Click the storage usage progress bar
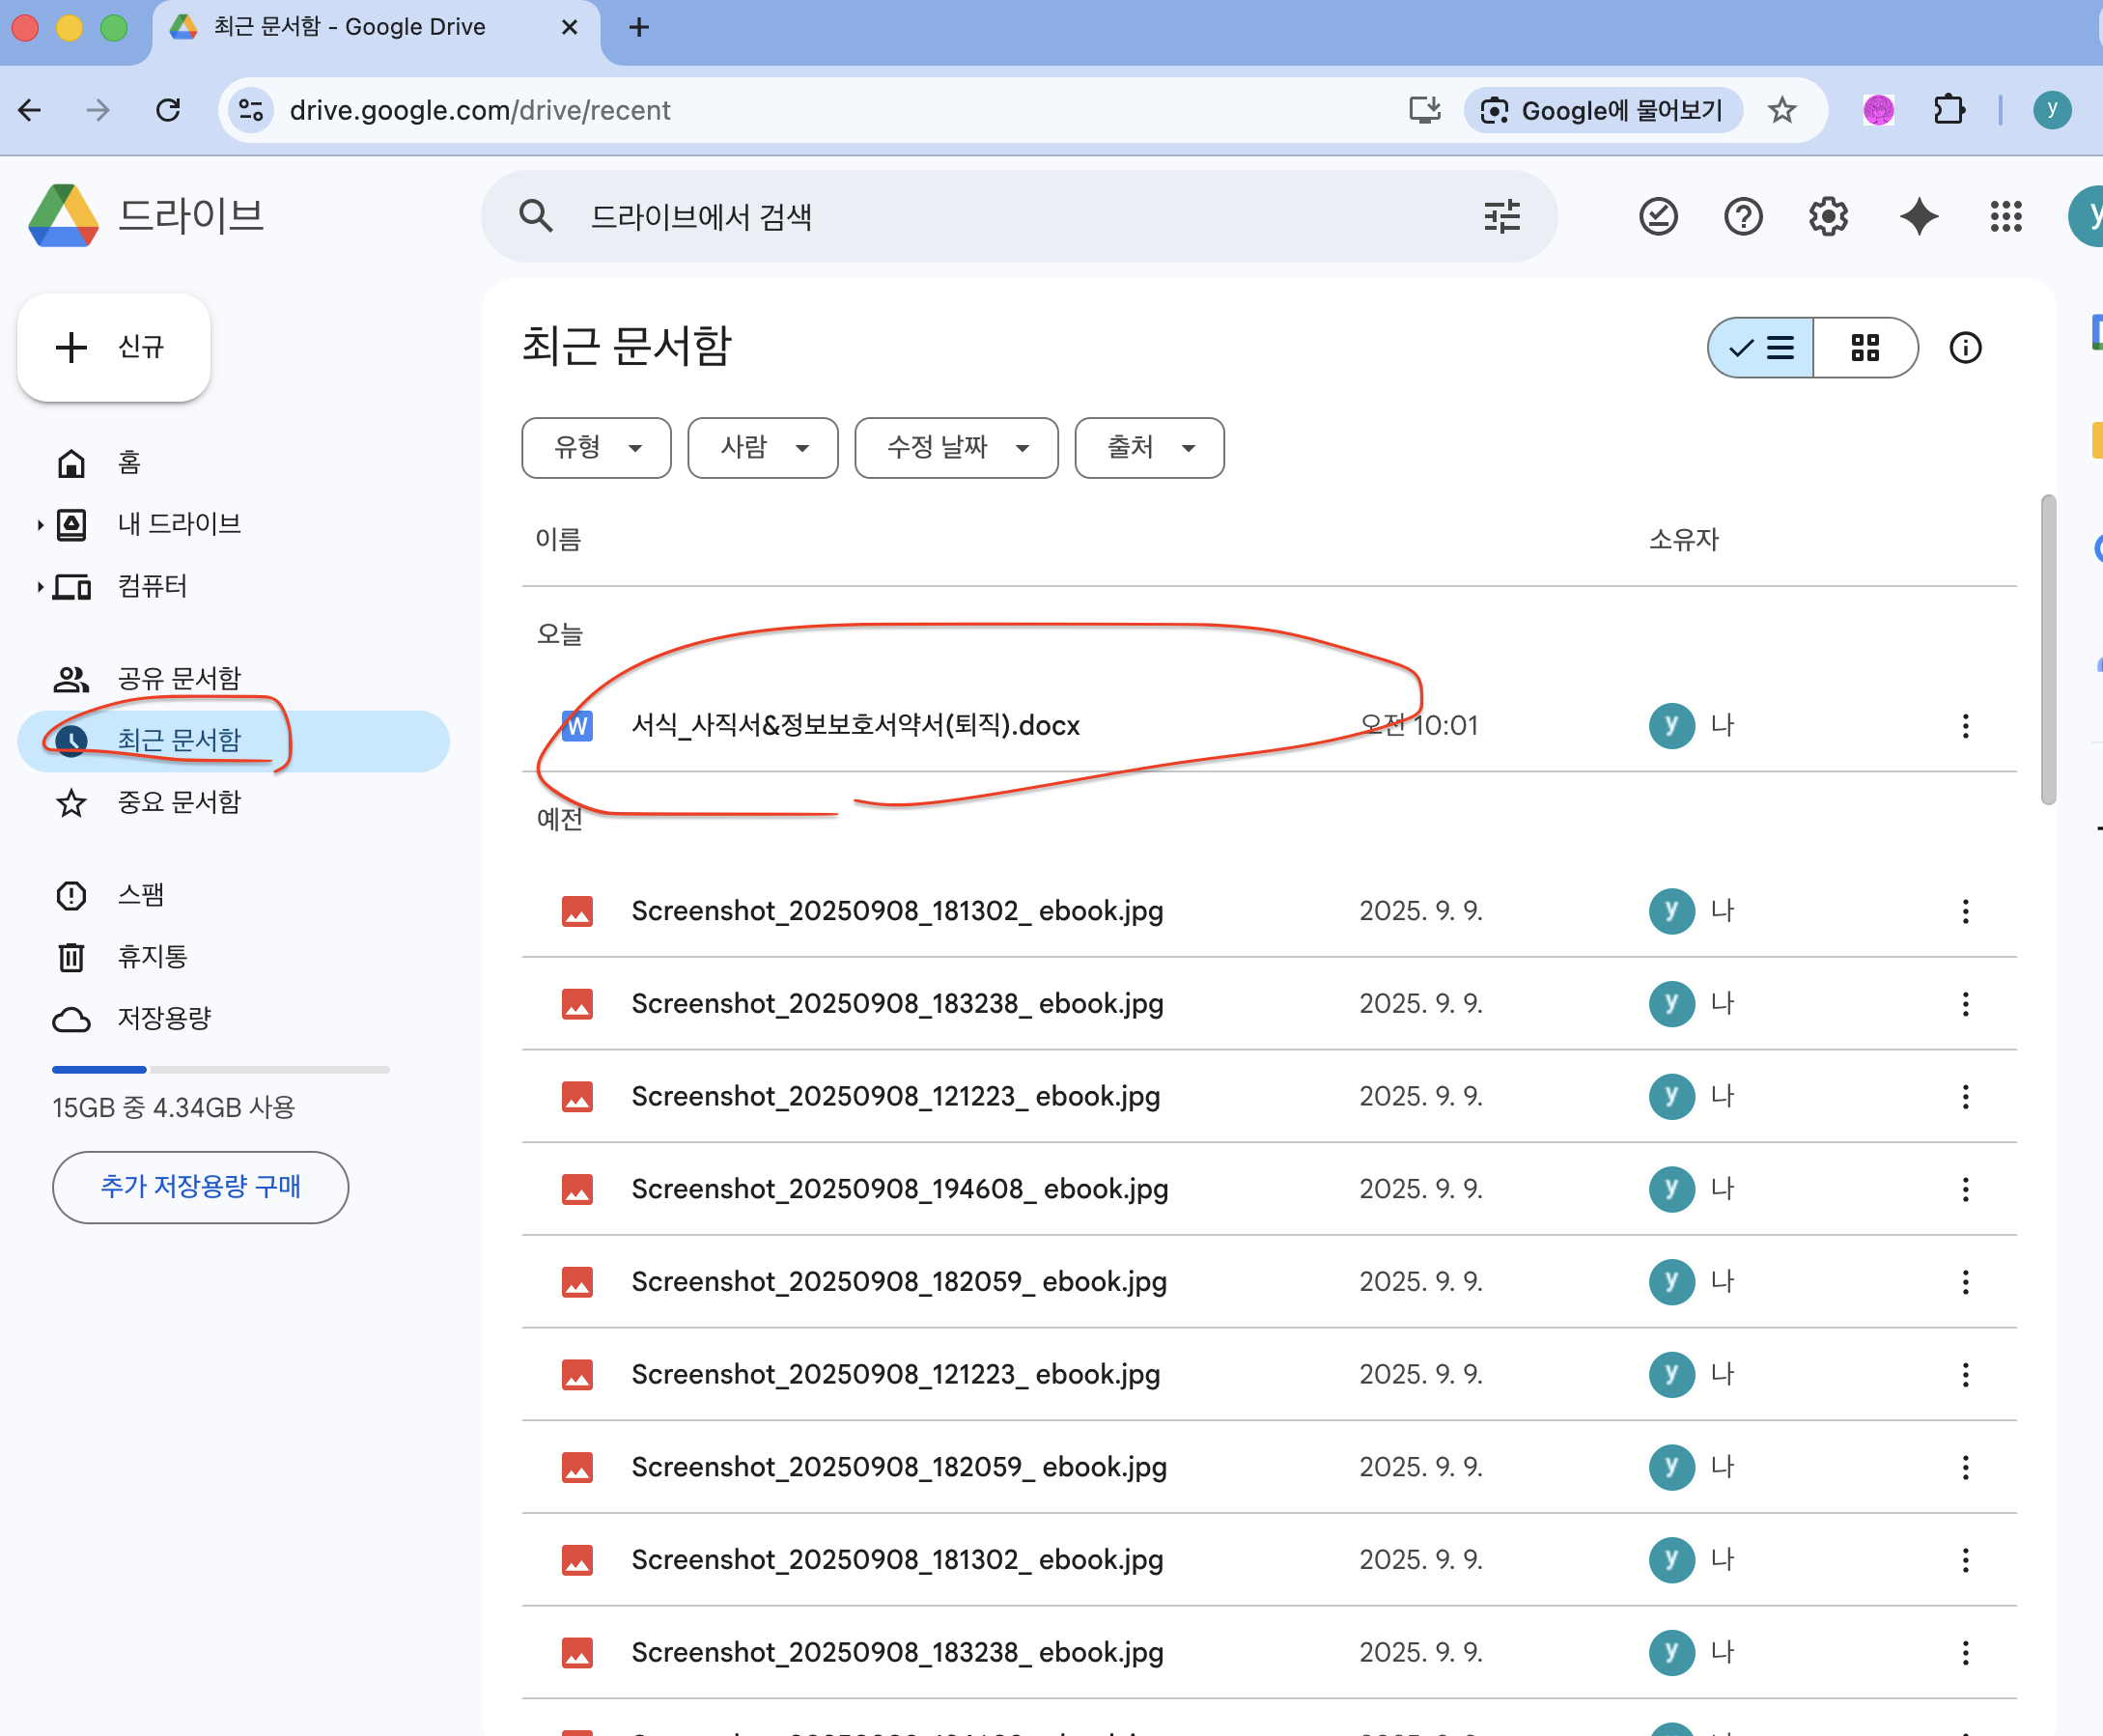This screenshot has width=2103, height=1736. tap(220, 1070)
